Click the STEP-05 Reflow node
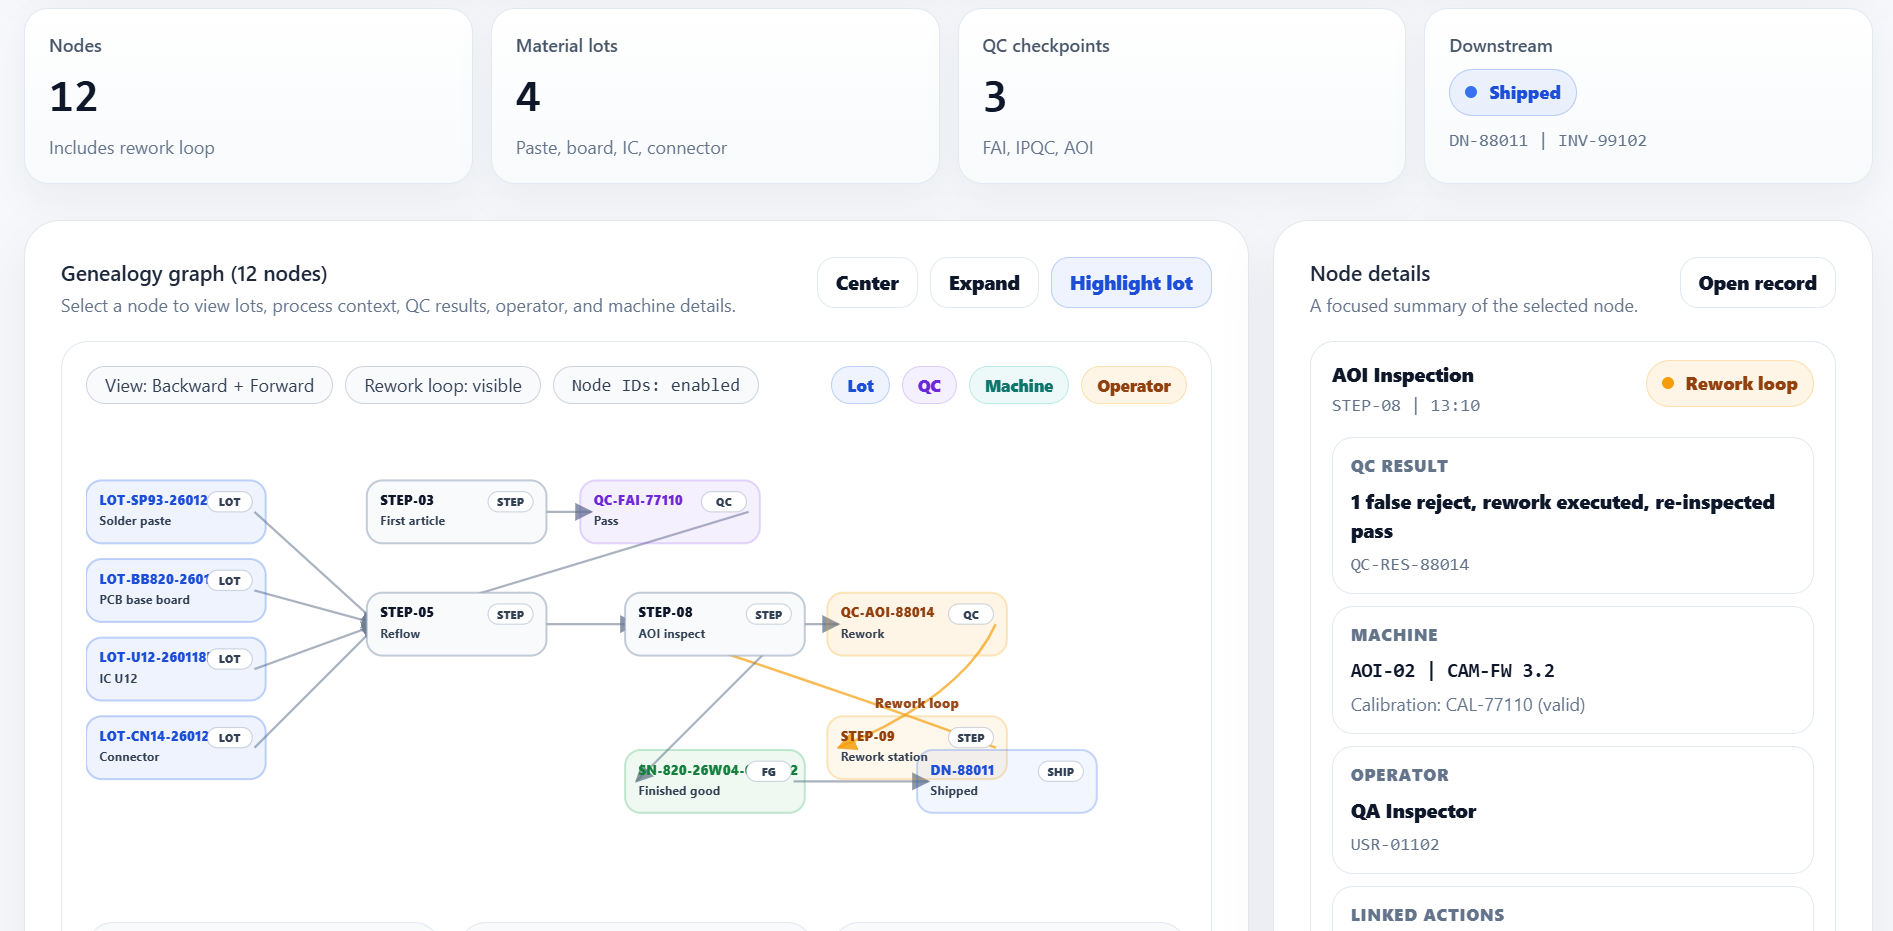 (x=456, y=624)
